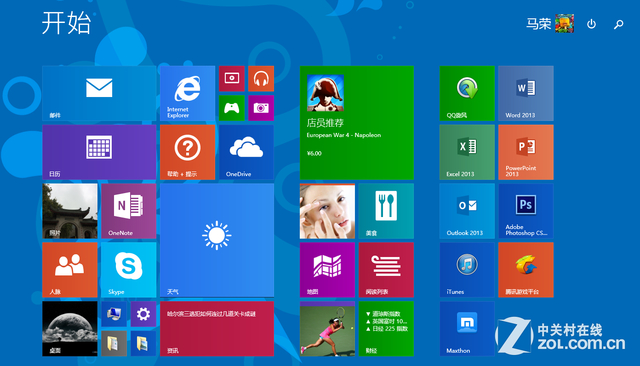Viewport: 640px width, 366px height.
Task: Launch the Tencent Games Platform (腾讯游戏平台) tile
Action: (526, 270)
